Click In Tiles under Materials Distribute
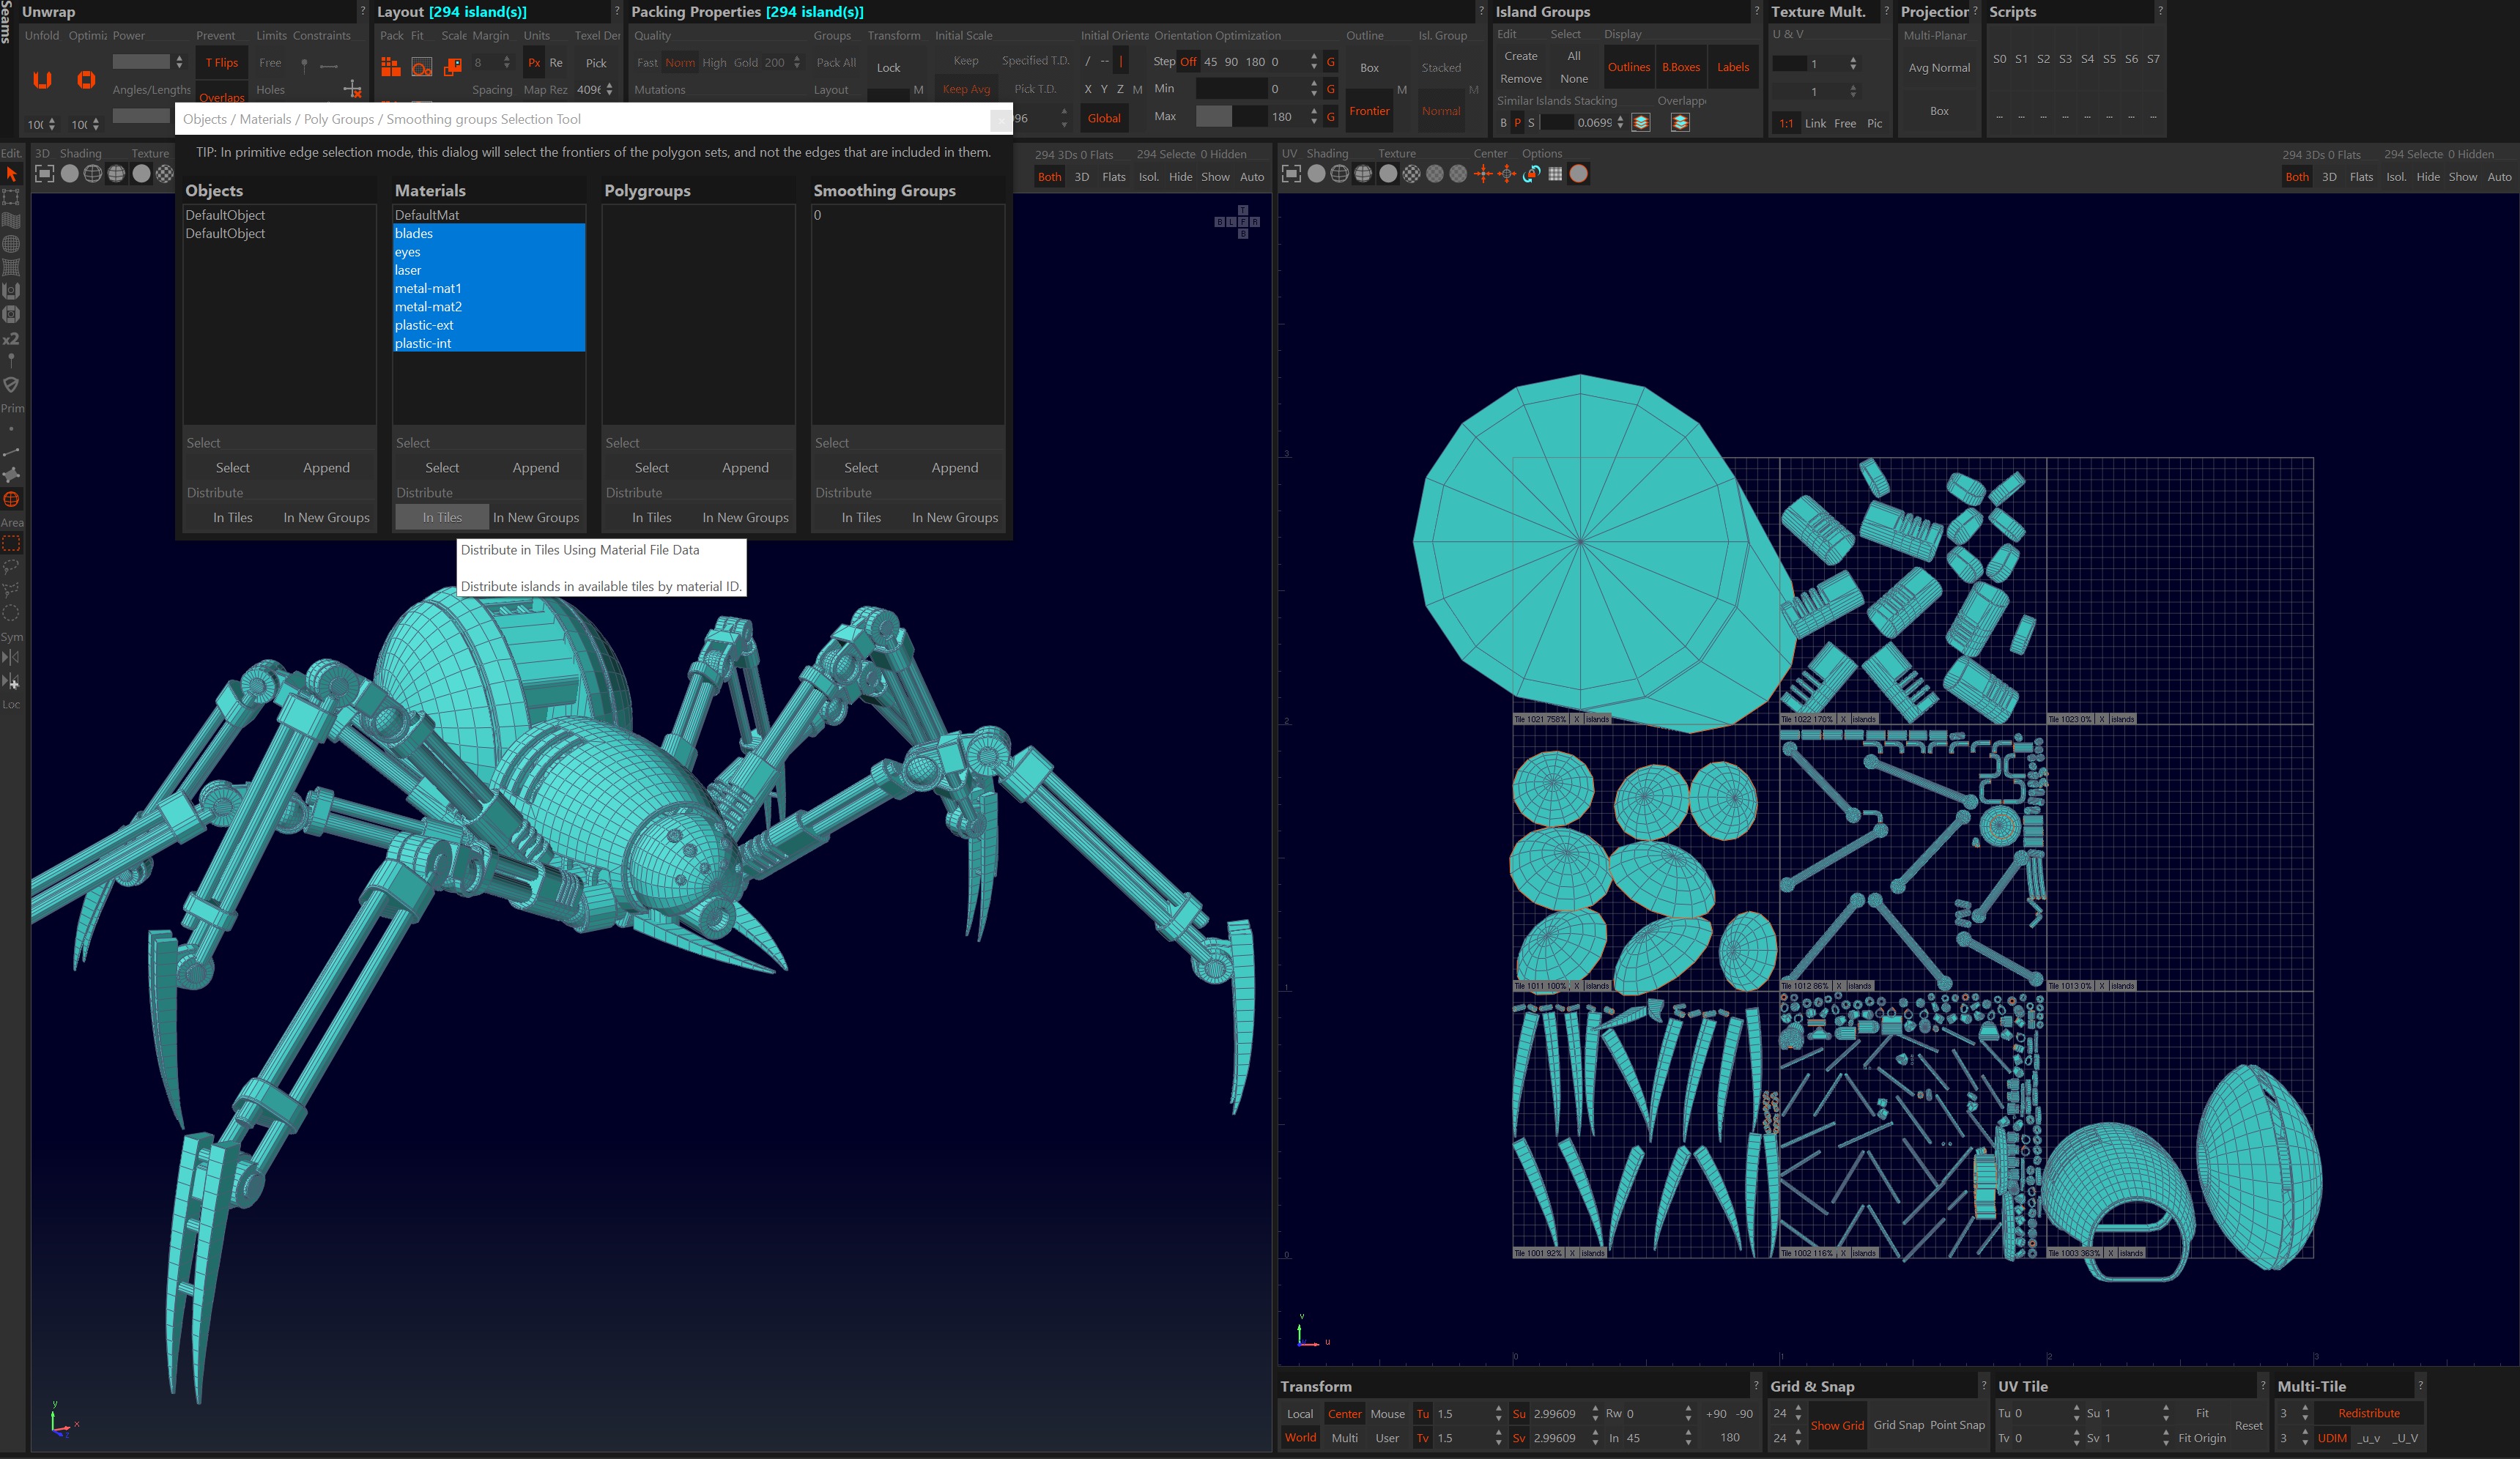The image size is (2520, 1459). coord(442,518)
